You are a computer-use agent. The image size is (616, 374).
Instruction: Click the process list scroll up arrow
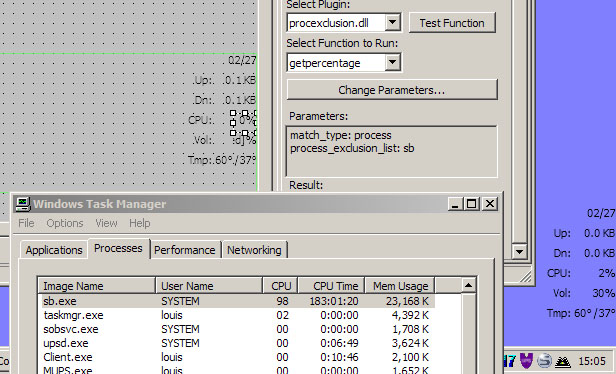(x=468, y=285)
